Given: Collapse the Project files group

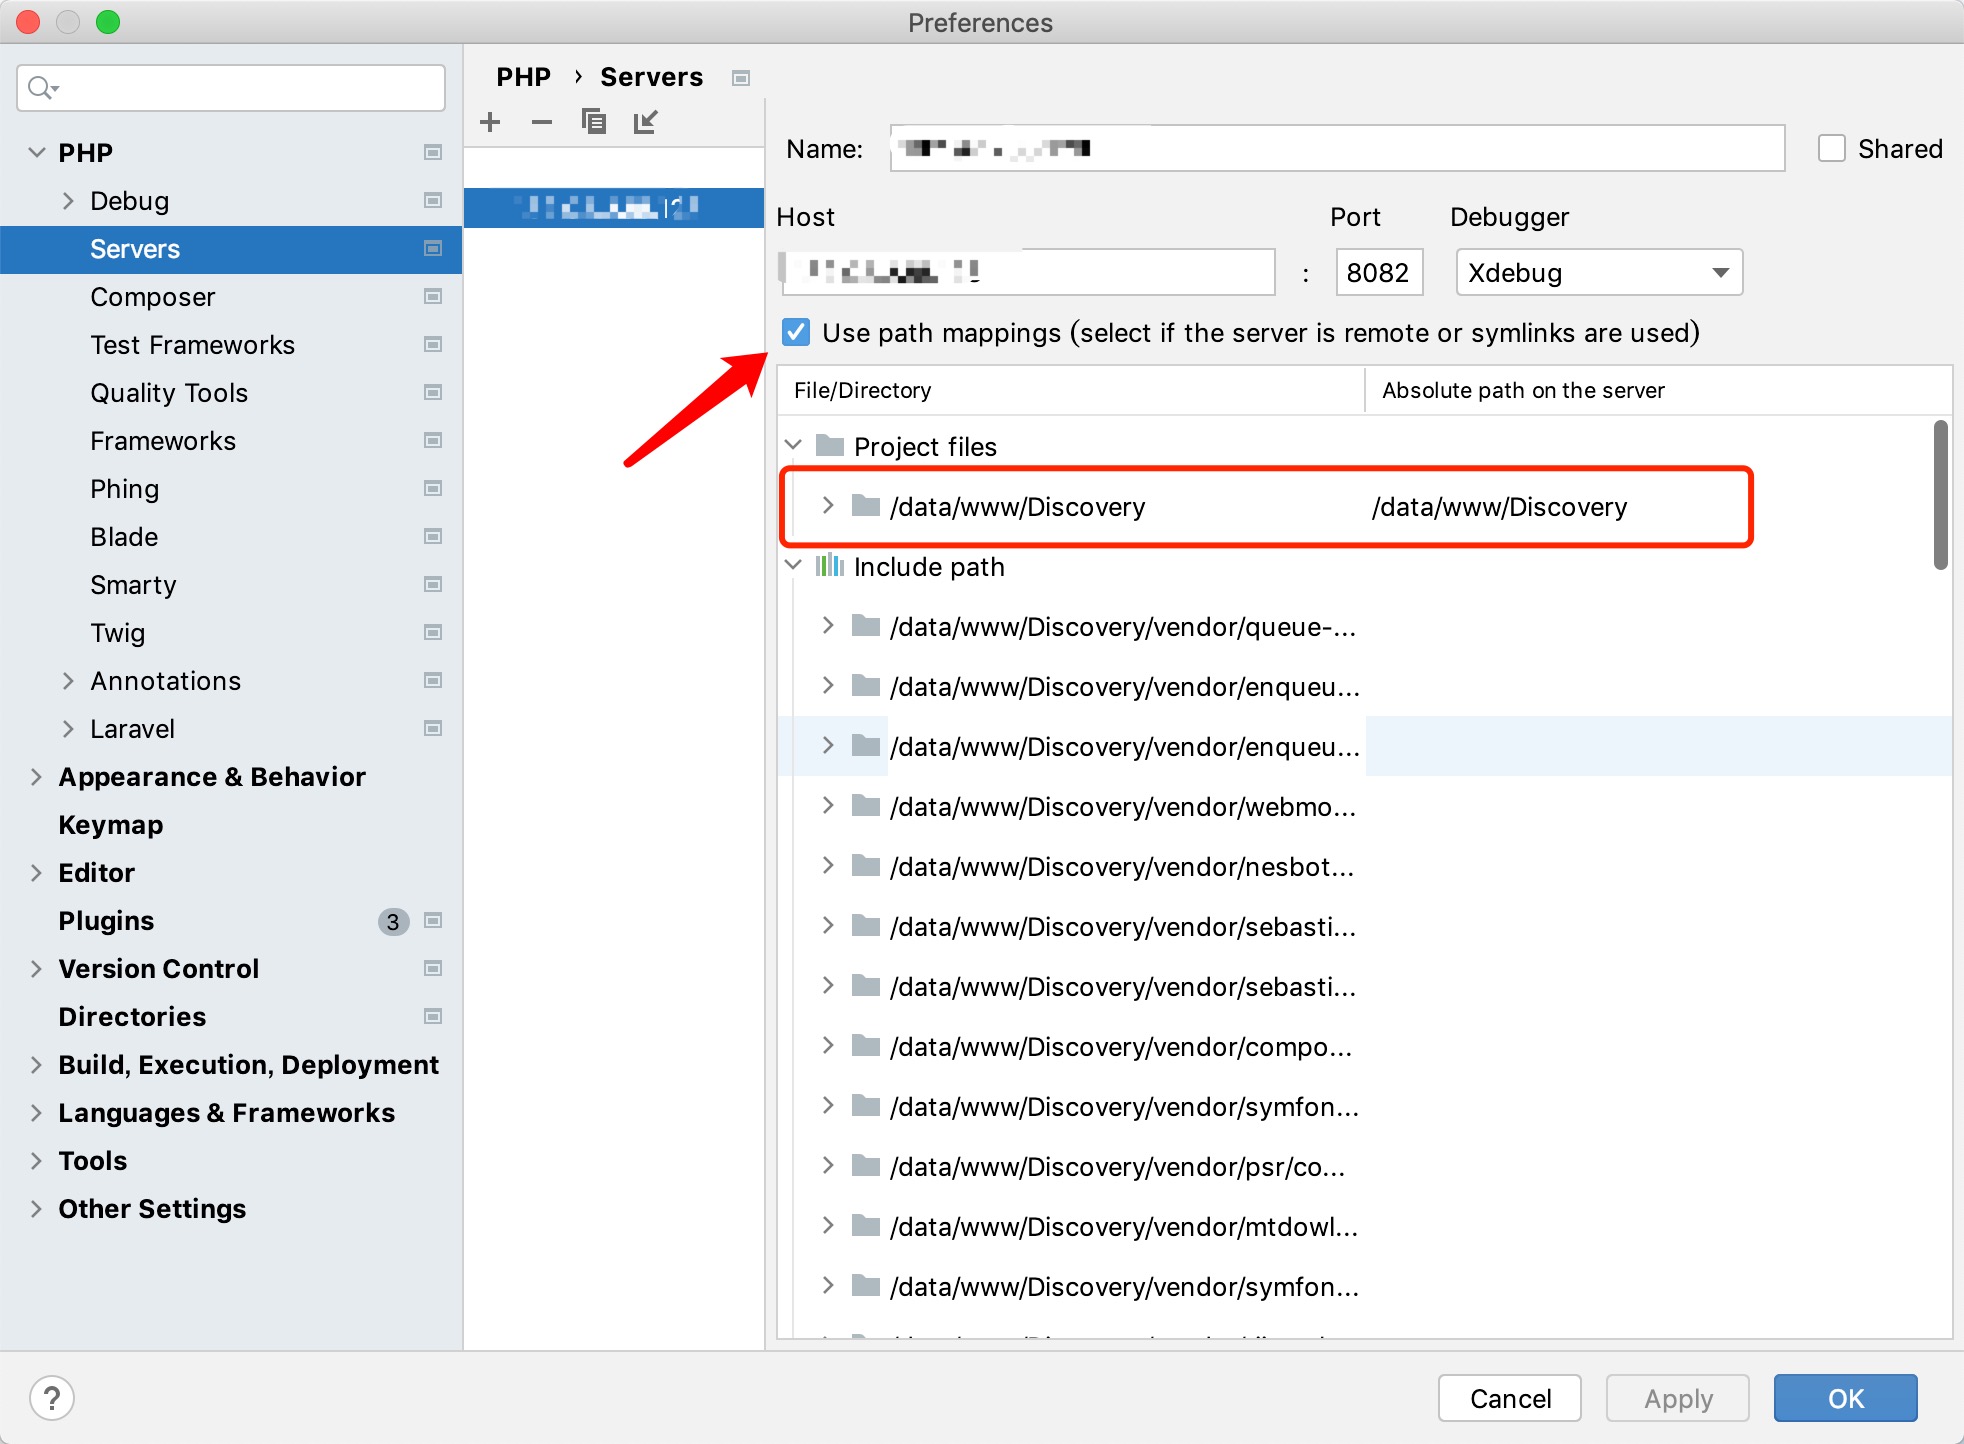Looking at the screenshot, I should click(794, 445).
